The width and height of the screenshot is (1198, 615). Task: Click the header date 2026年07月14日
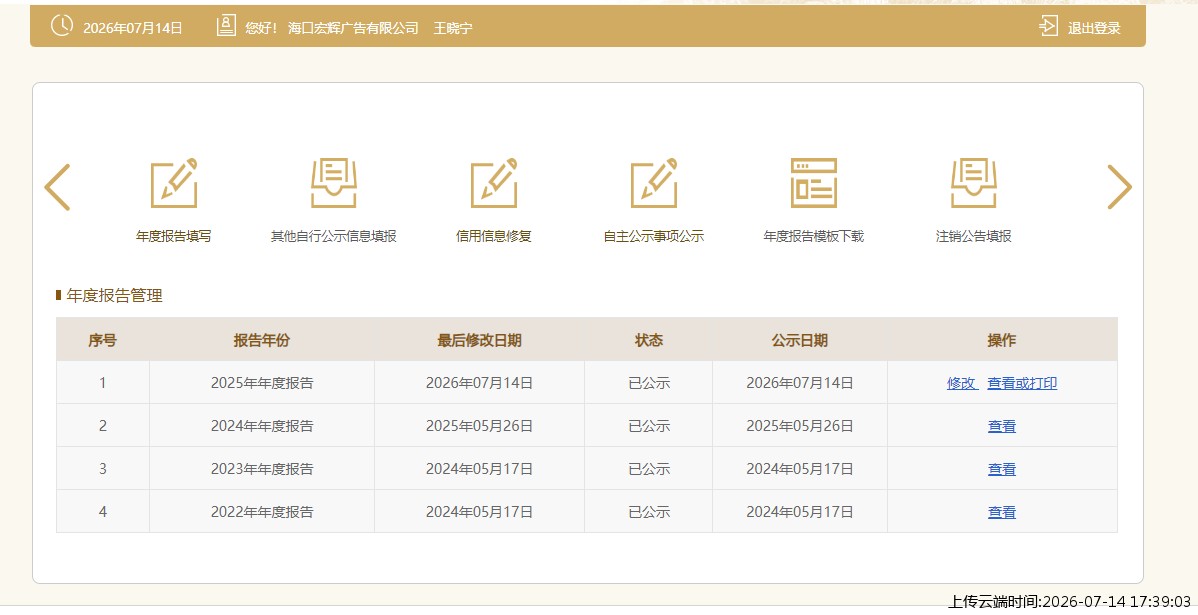(x=132, y=28)
